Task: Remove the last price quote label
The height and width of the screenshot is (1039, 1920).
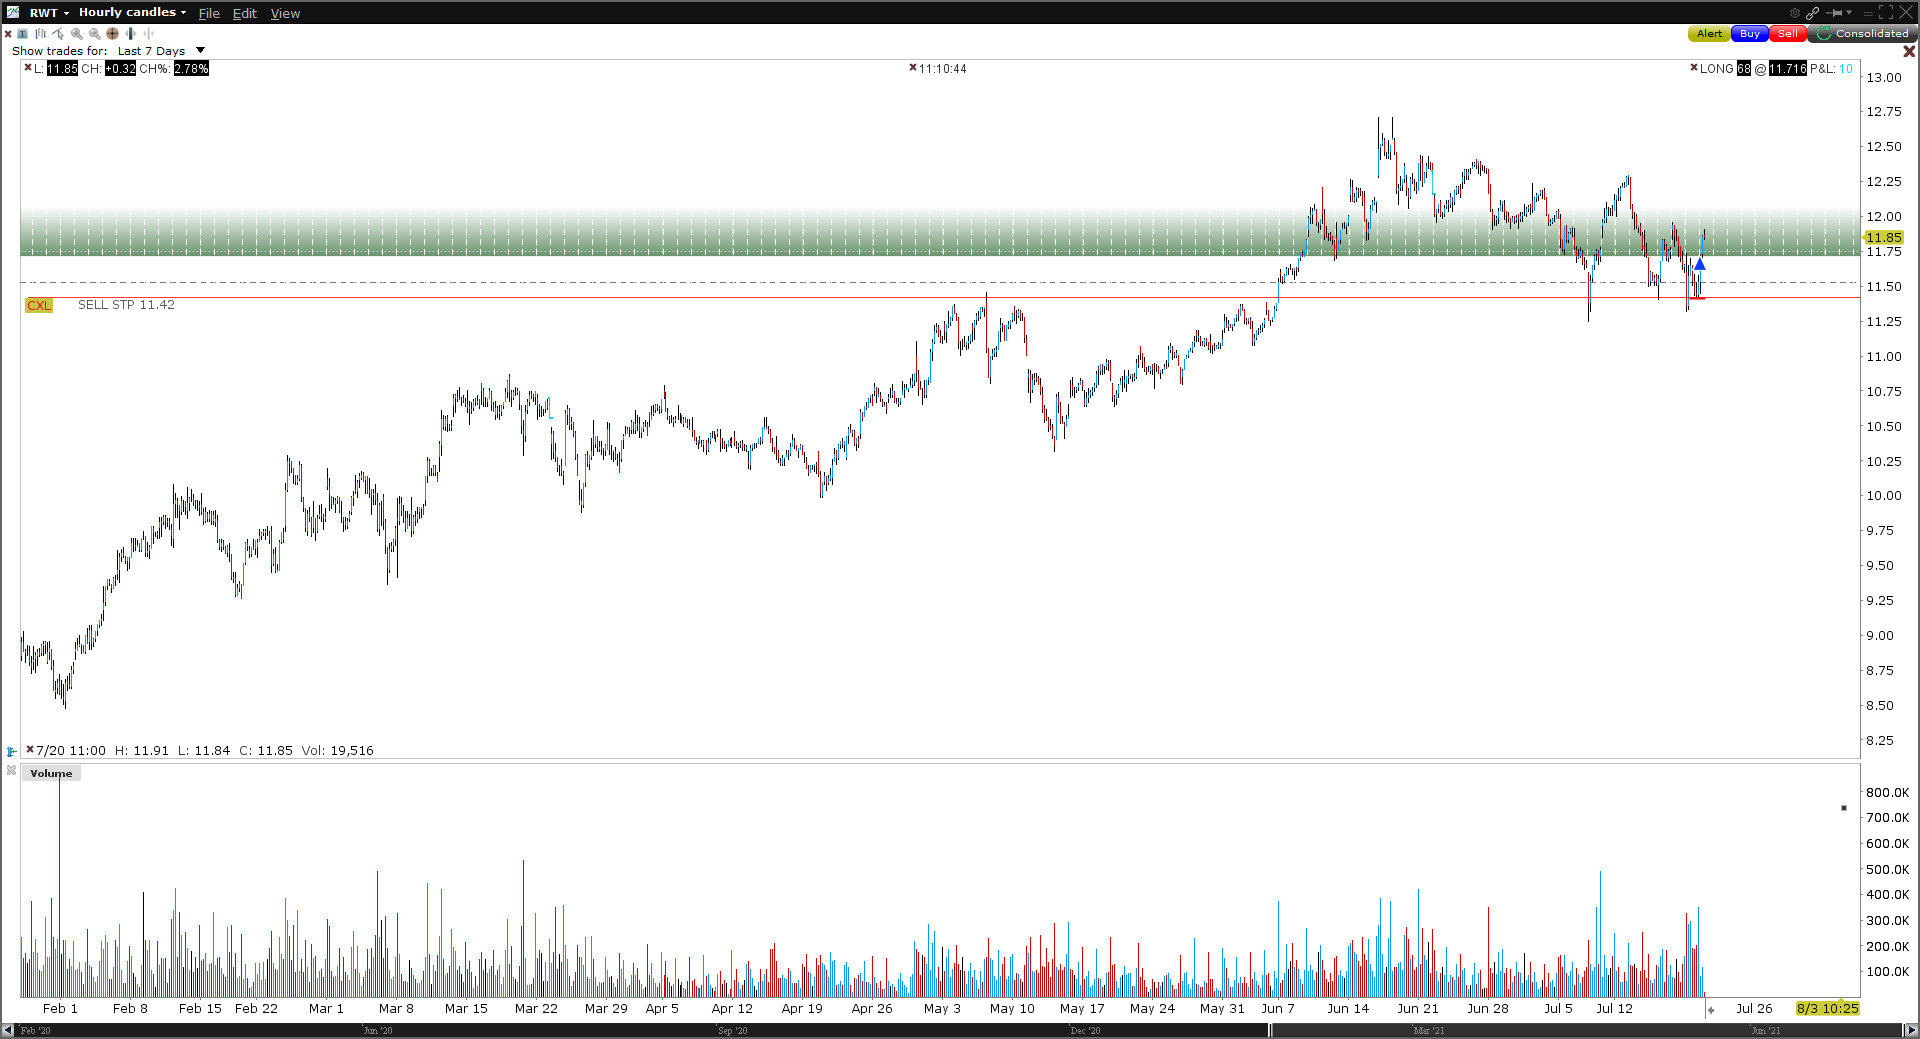Action: [28, 68]
